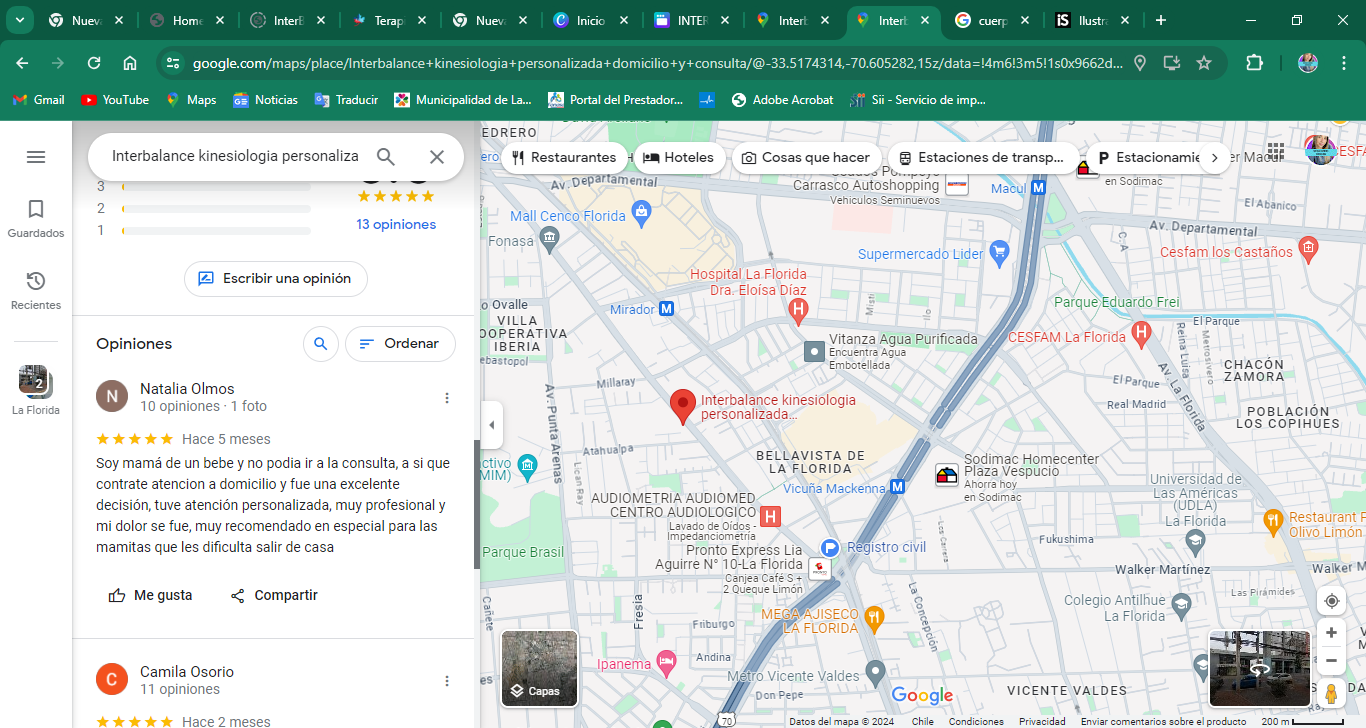The height and width of the screenshot is (728, 1366).
Task: Open a new browser tab with plus
Action: [x=1160, y=20]
